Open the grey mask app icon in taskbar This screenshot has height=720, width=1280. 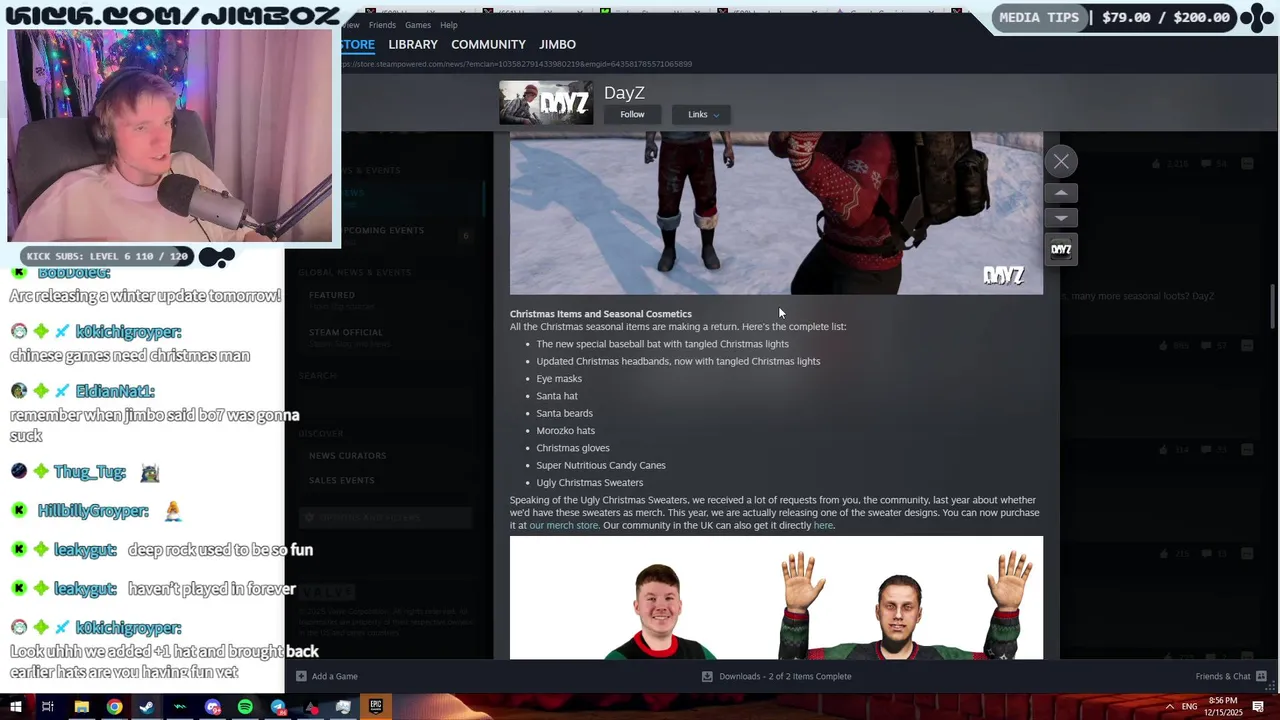(343, 707)
